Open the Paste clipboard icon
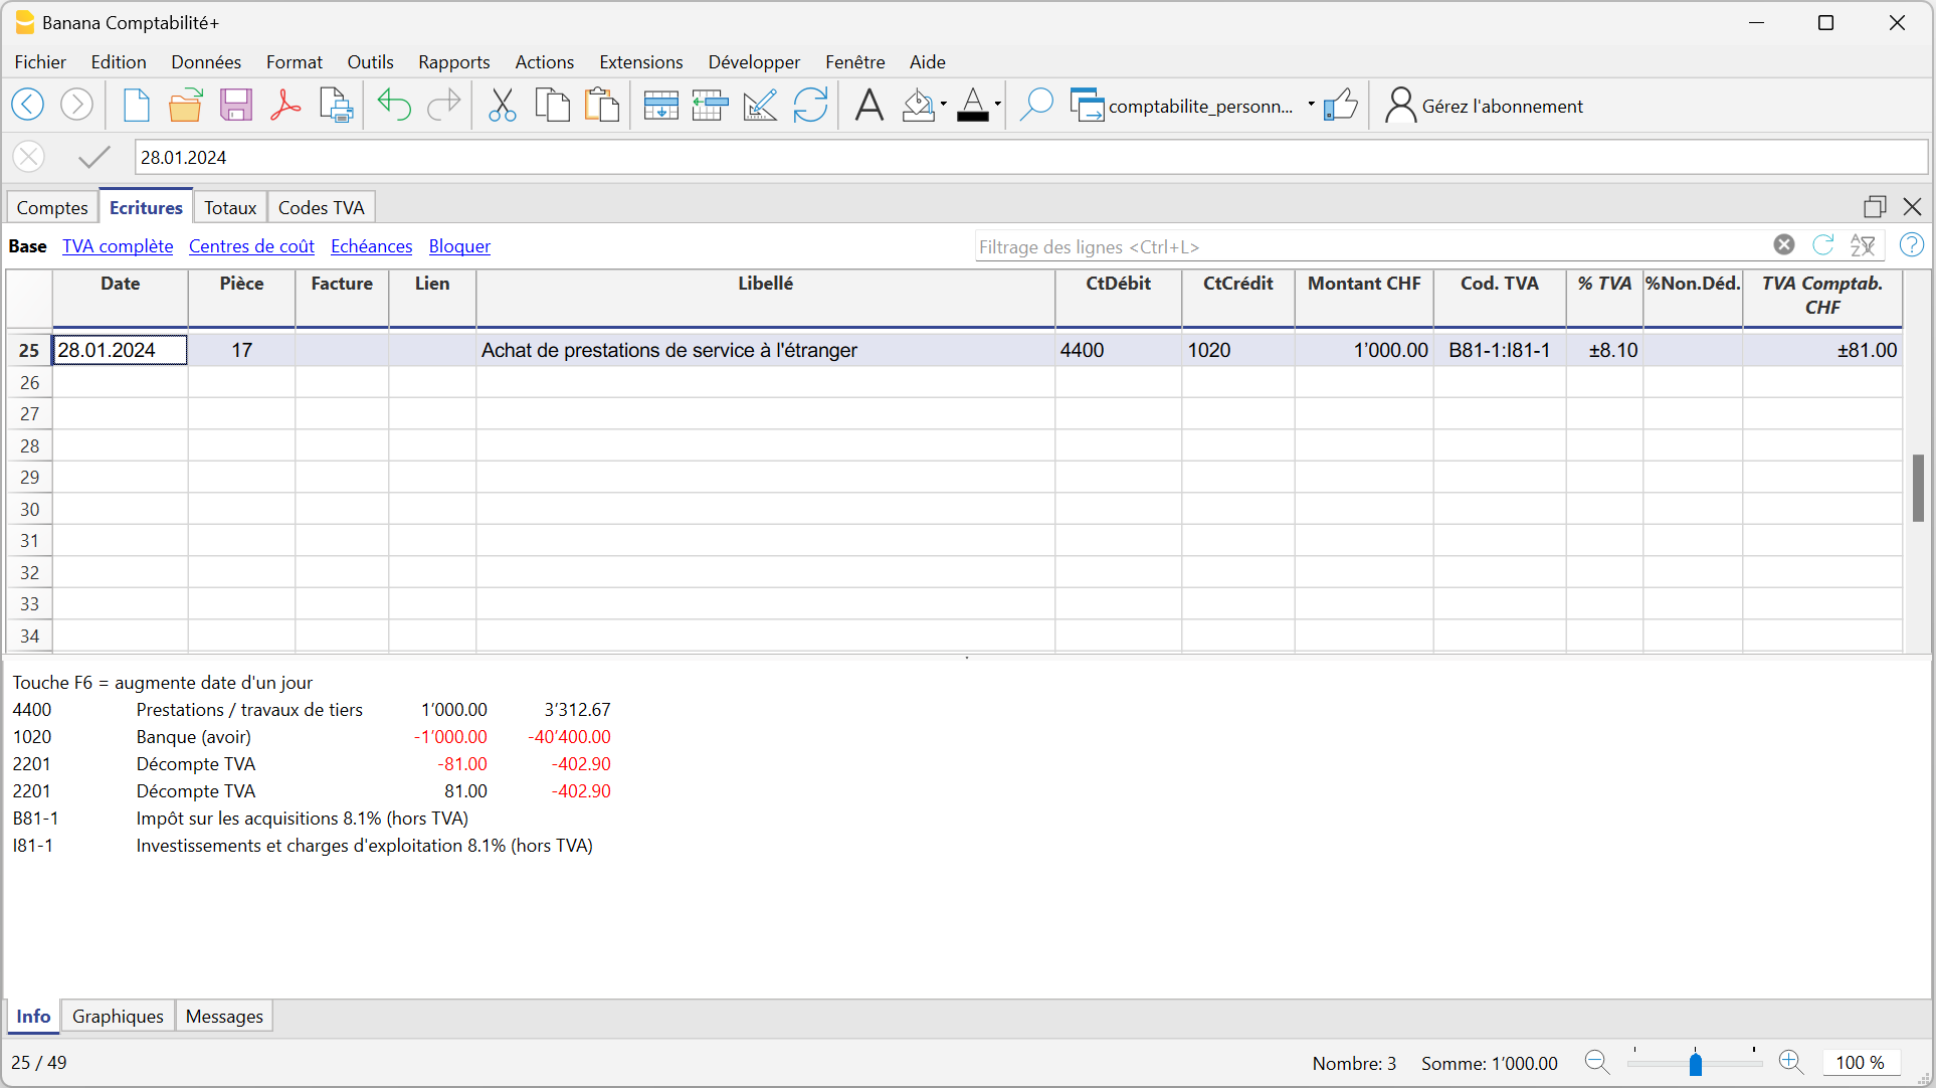 coord(601,105)
